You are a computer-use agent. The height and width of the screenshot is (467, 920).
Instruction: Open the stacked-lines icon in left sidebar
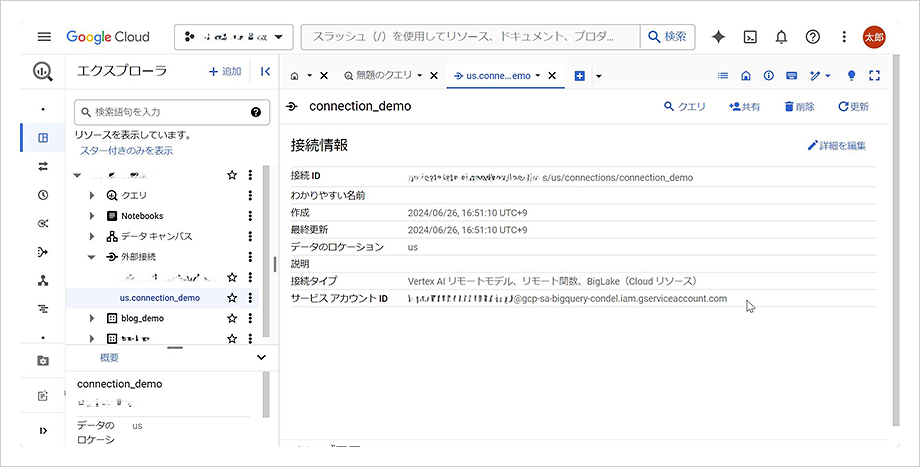pos(43,309)
